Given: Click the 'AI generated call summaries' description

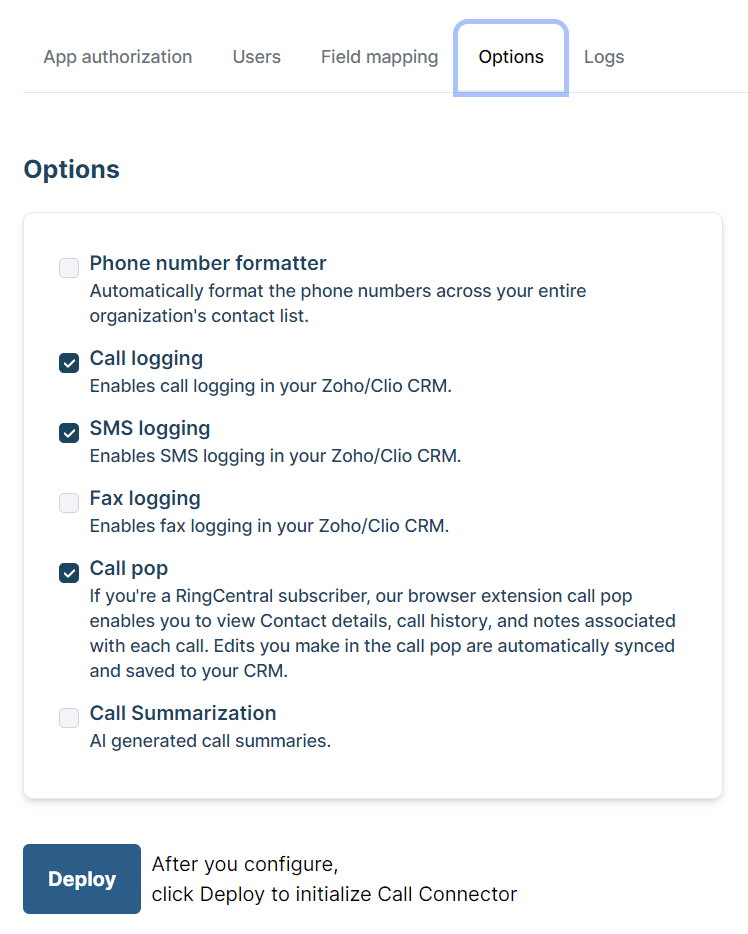Looking at the screenshot, I should (x=210, y=741).
